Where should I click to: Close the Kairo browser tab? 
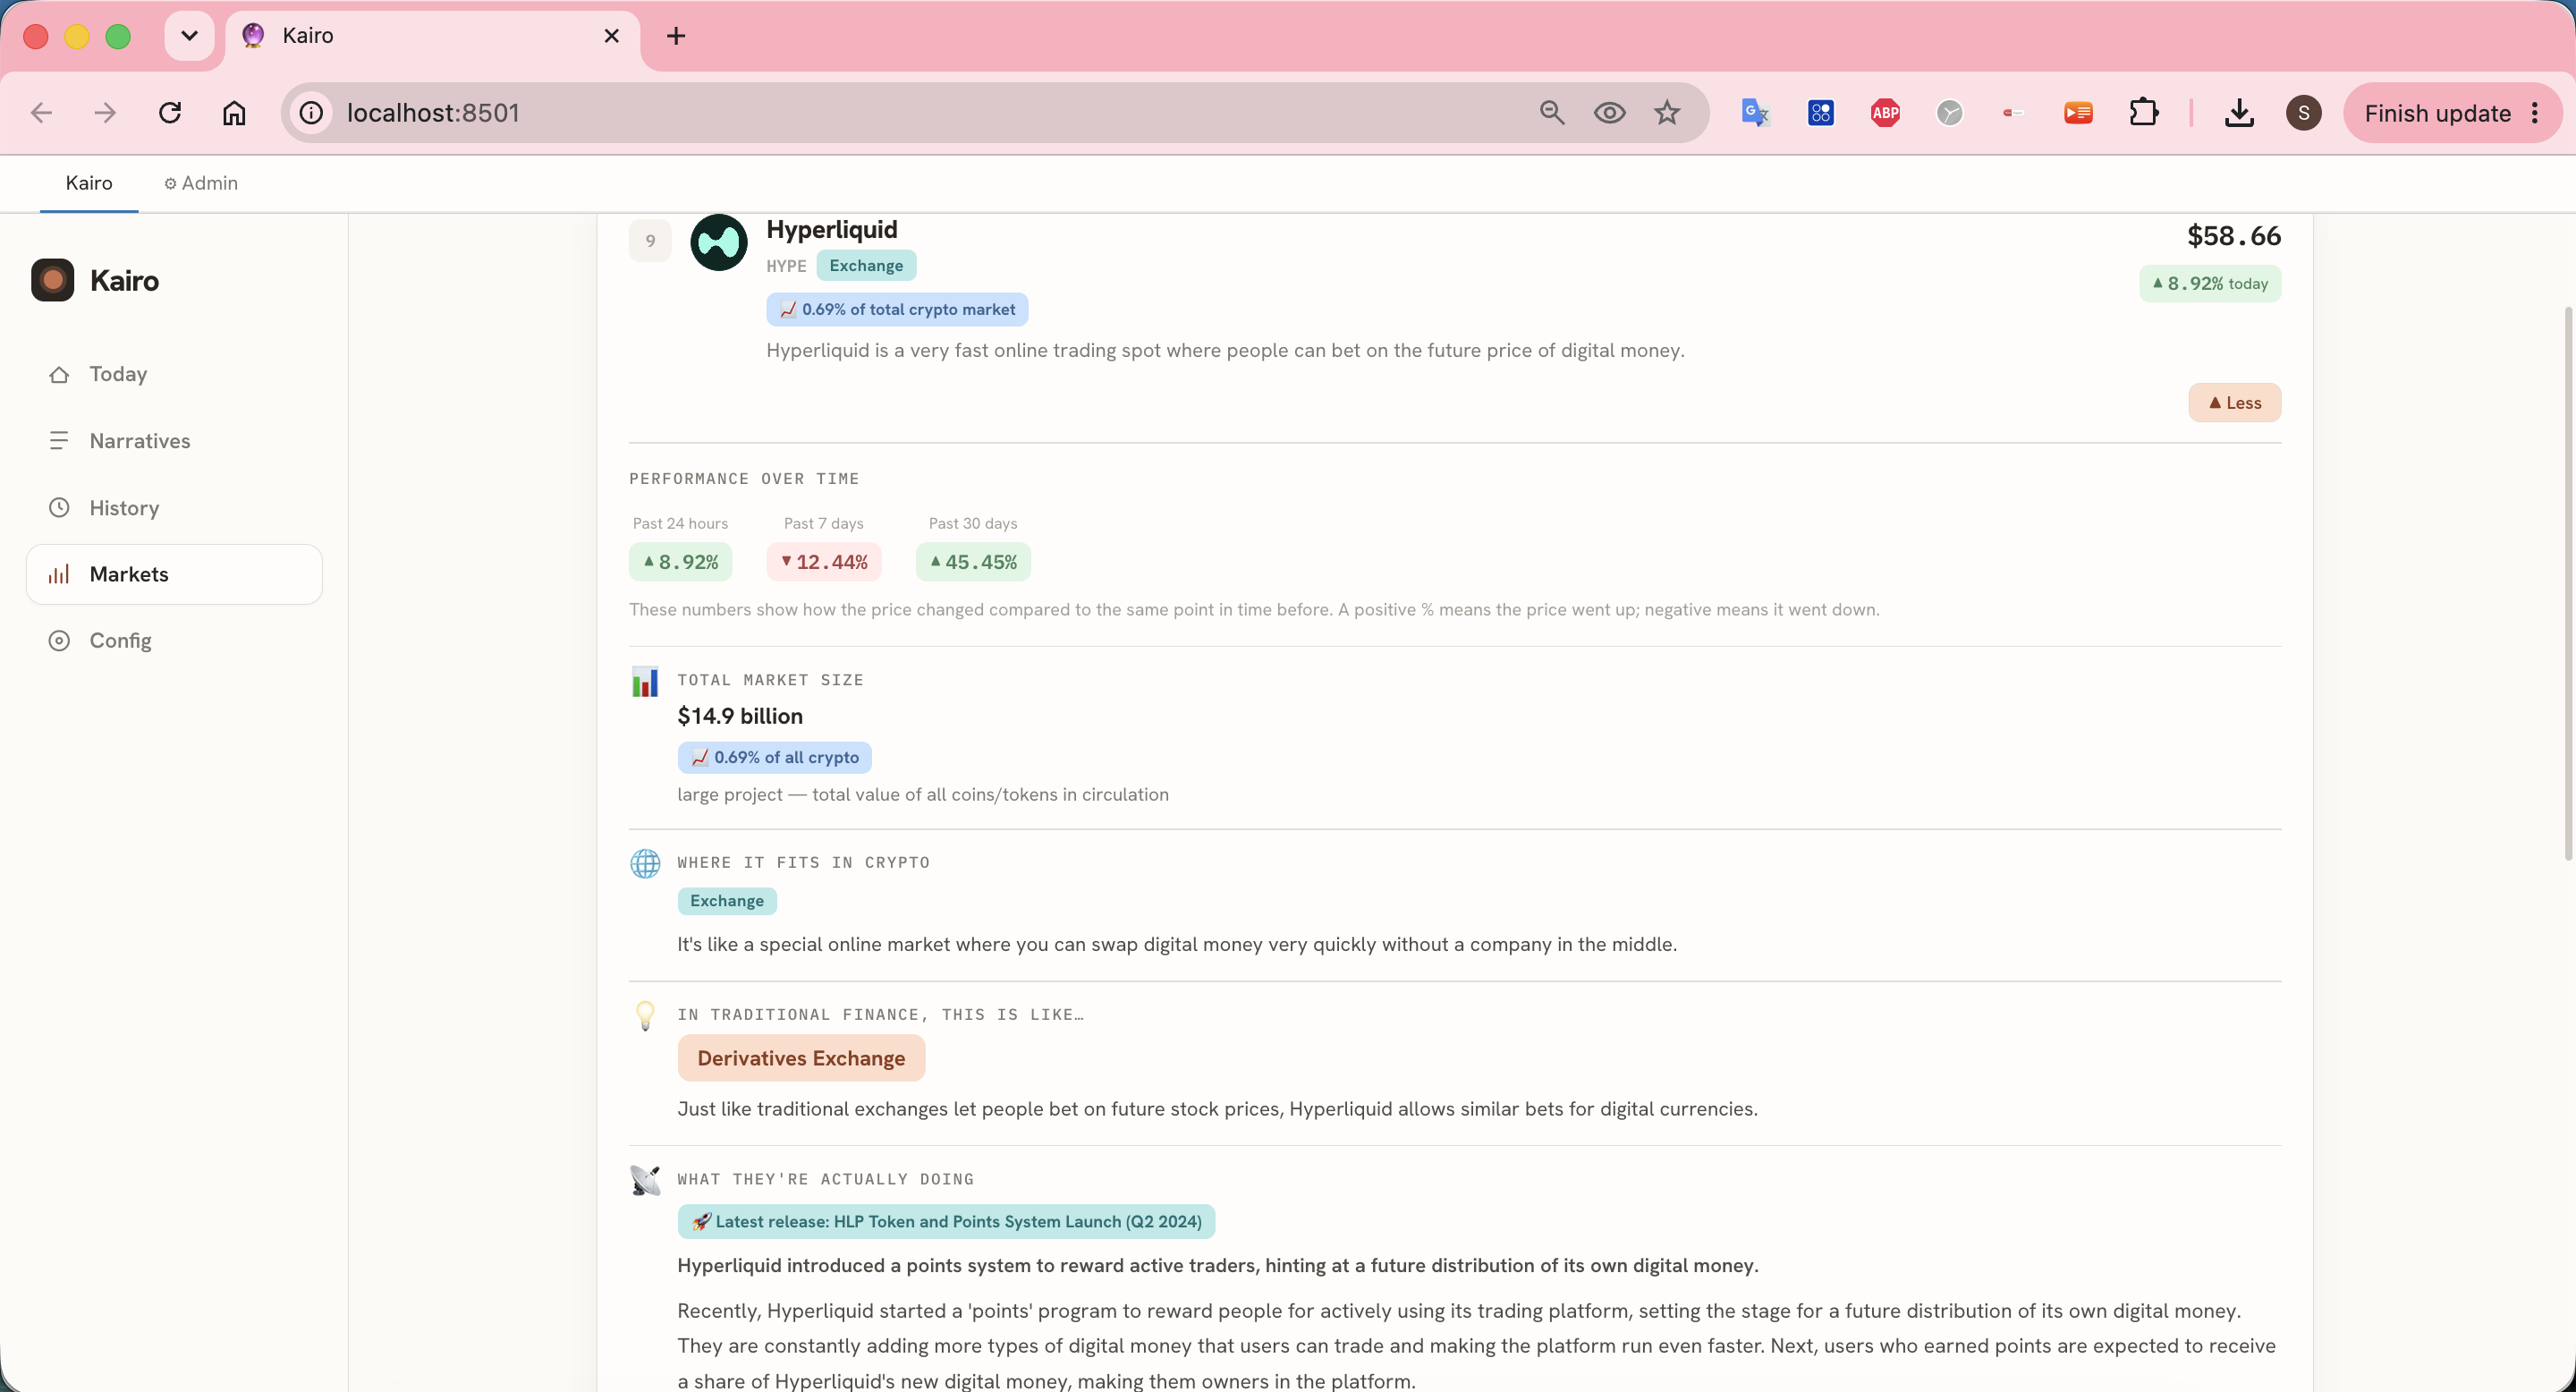click(x=612, y=36)
